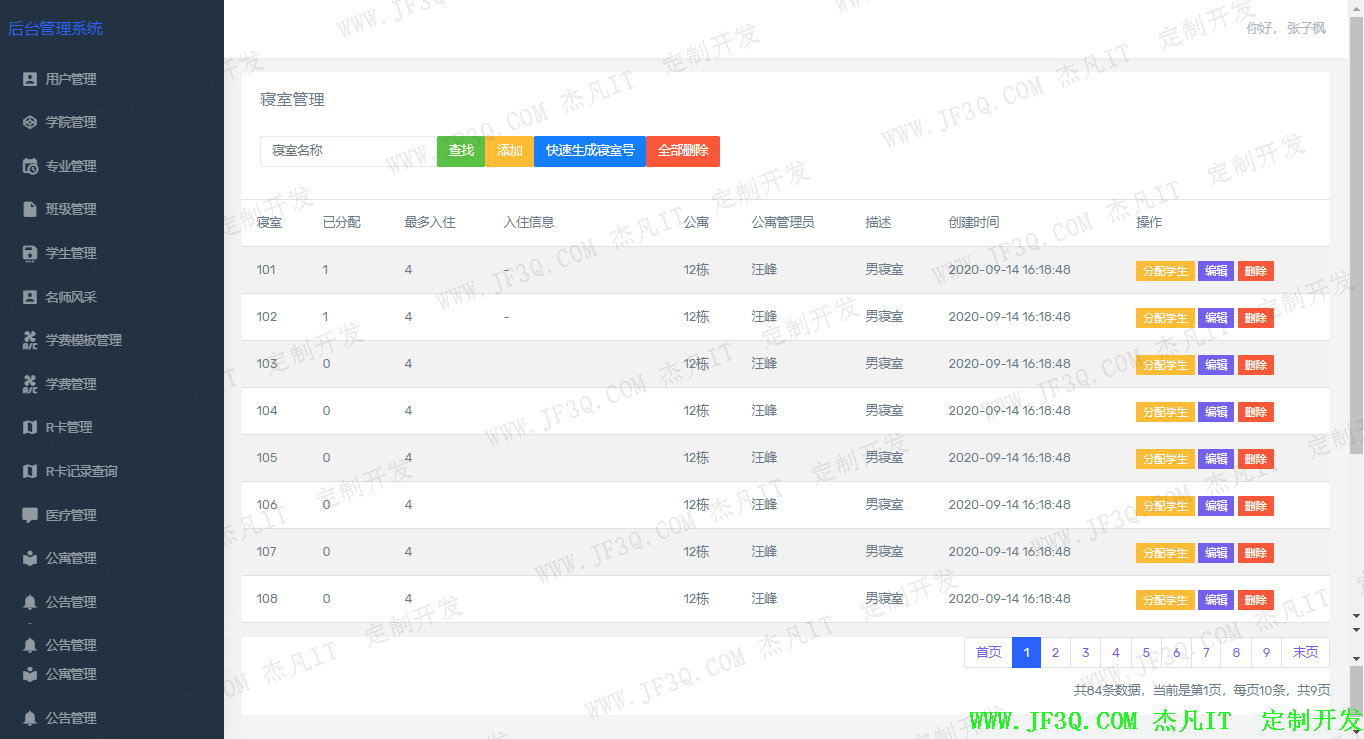This screenshot has height=739, width=1364.
Task: Open 学生管理 via its save icon
Action: click(30, 253)
